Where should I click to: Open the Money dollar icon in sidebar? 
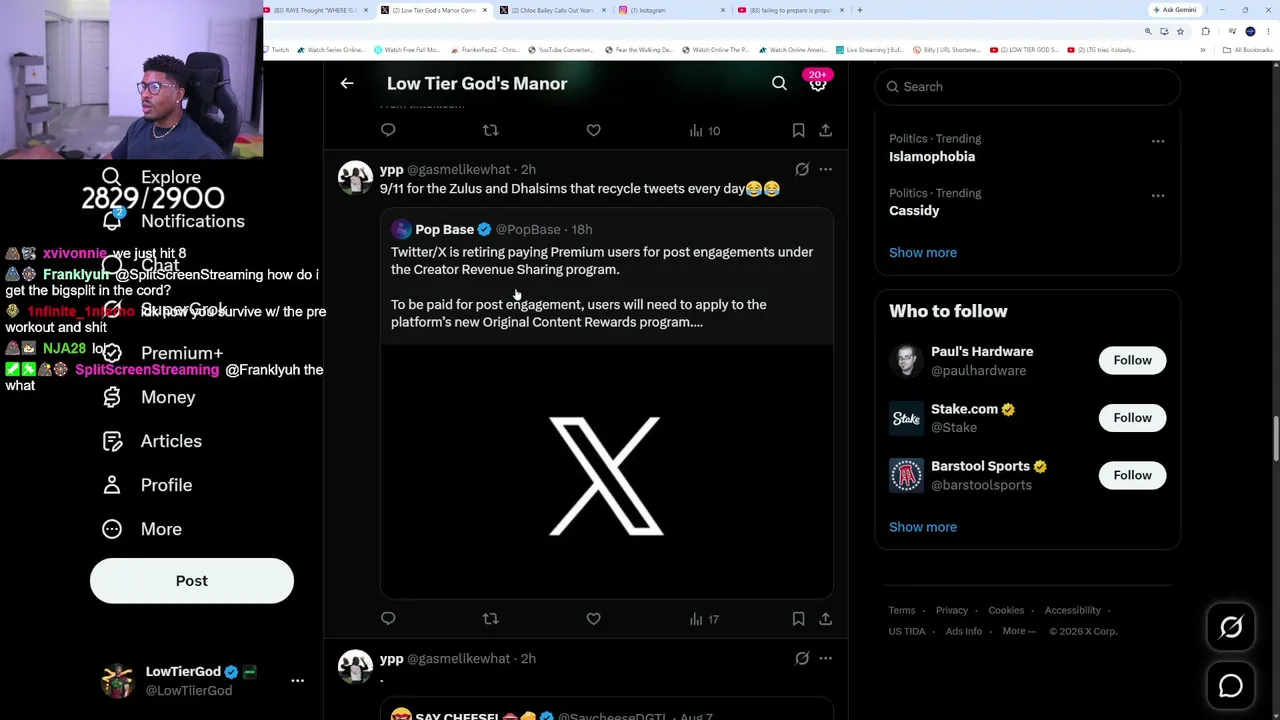pyautogui.click(x=112, y=397)
